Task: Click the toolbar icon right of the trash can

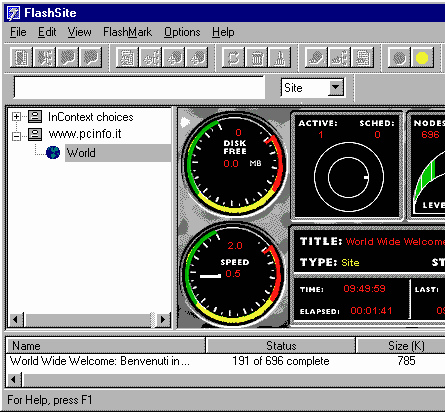Action: point(279,58)
